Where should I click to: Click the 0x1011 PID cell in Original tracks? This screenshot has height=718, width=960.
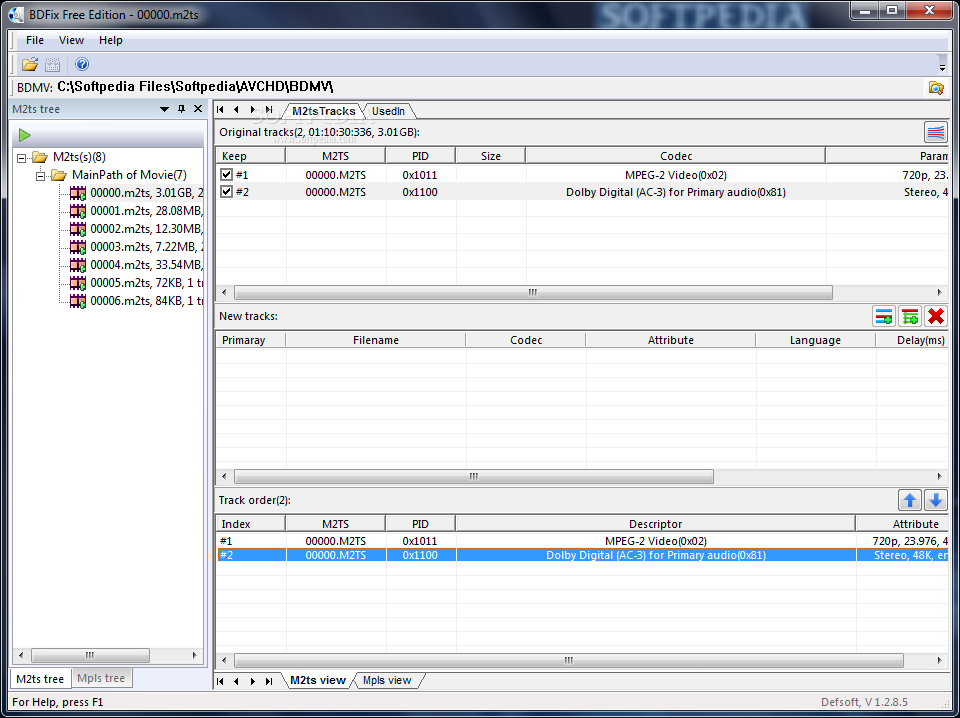pyautogui.click(x=420, y=175)
